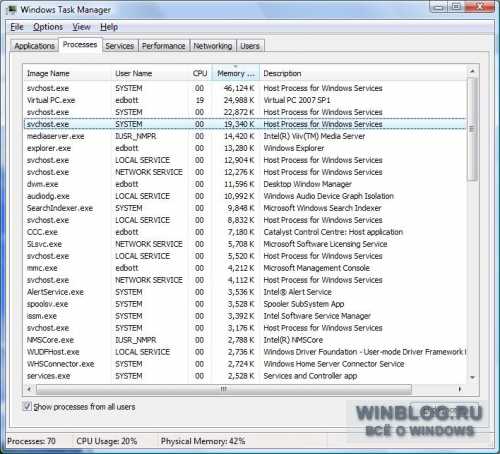Select svchost.exe using 12,276 K memory
The image size is (500, 454).
click(x=245, y=172)
